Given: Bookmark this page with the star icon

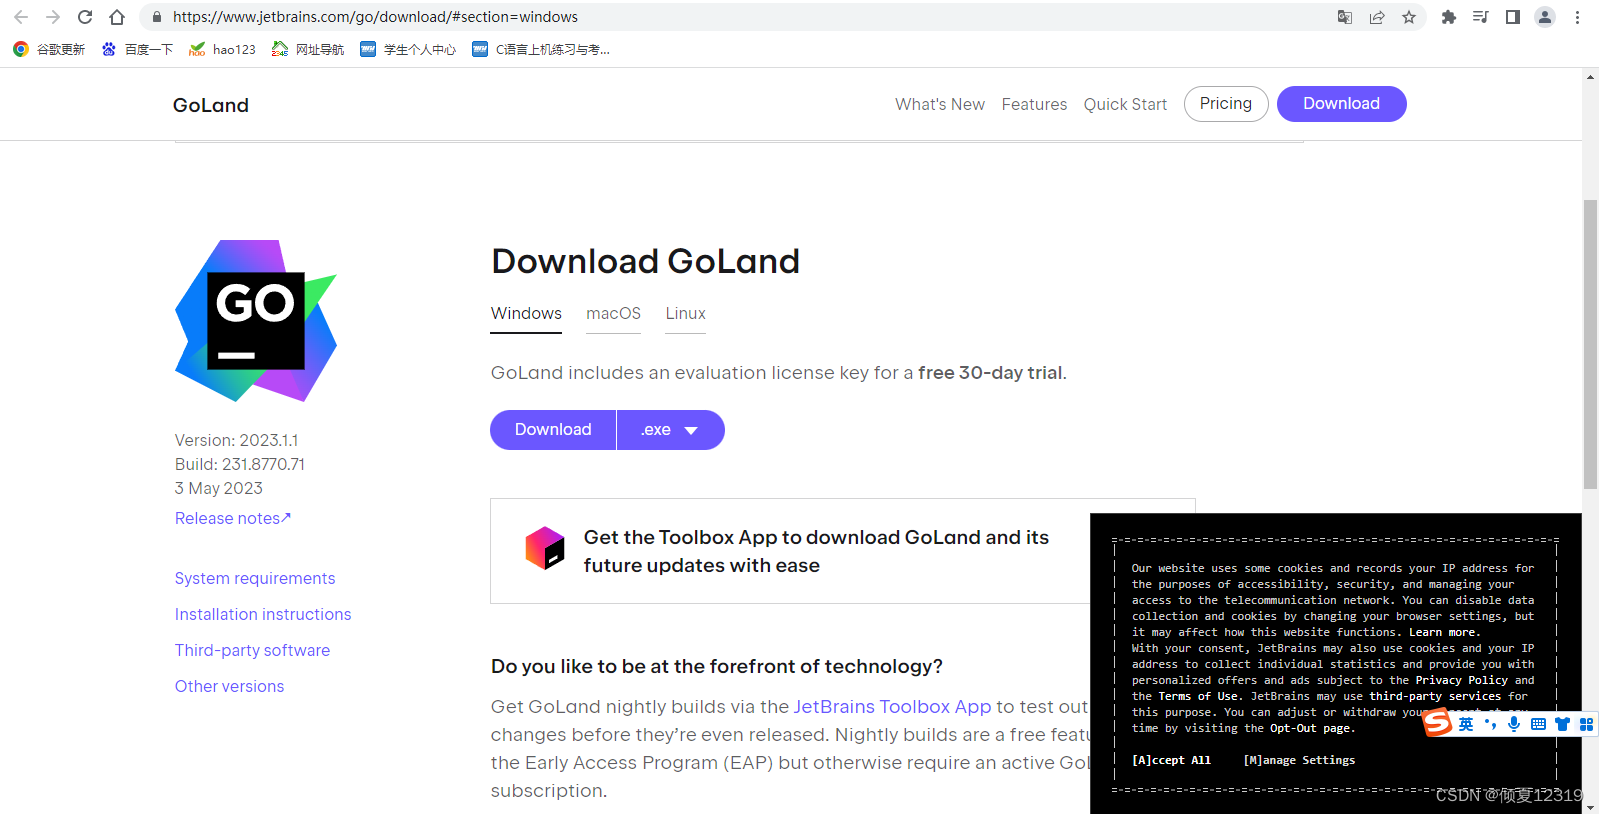Looking at the screenshot, I should [x=1409, y=17].
